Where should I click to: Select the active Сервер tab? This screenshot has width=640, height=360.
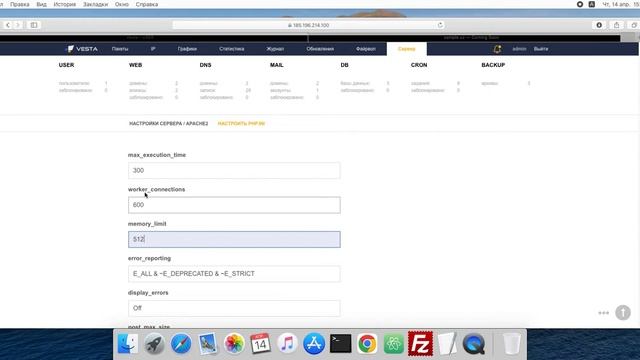click(407, 49)
